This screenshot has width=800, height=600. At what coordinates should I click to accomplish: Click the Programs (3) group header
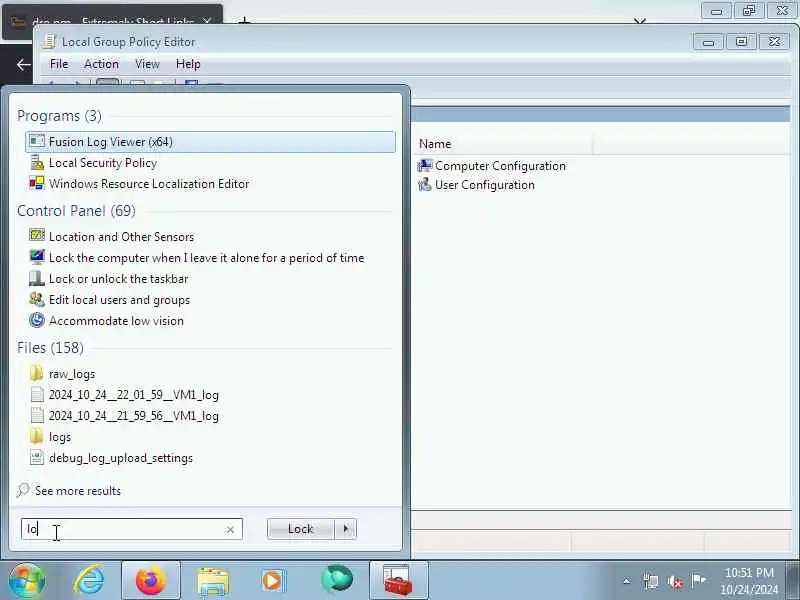59,116
